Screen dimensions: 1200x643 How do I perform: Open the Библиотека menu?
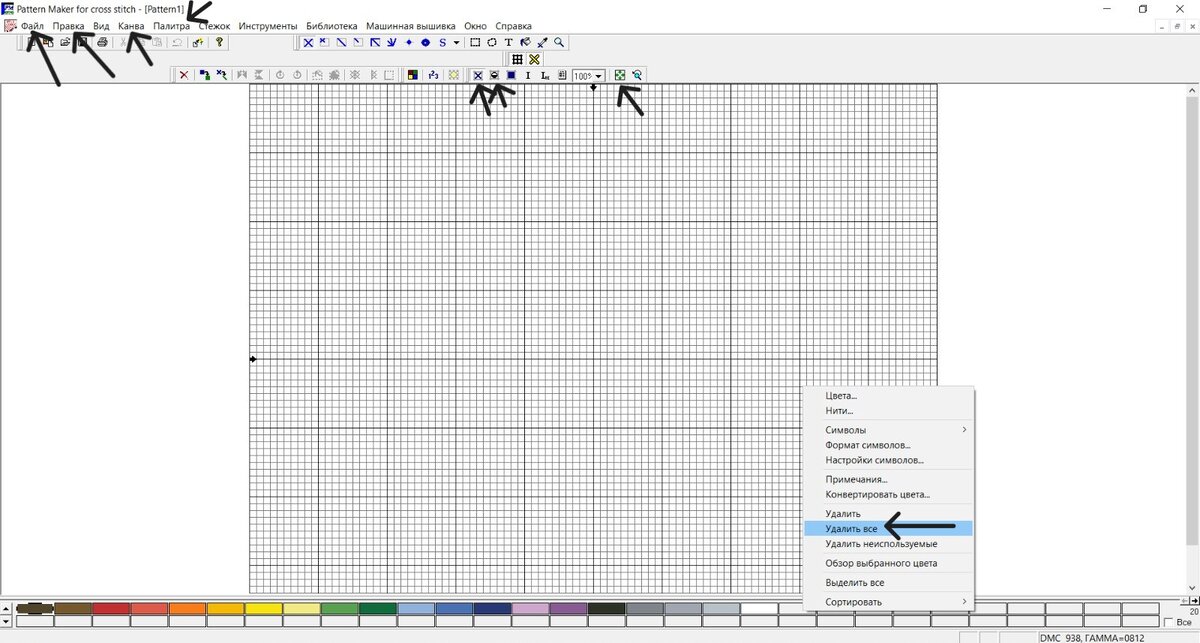pos(332,26)
